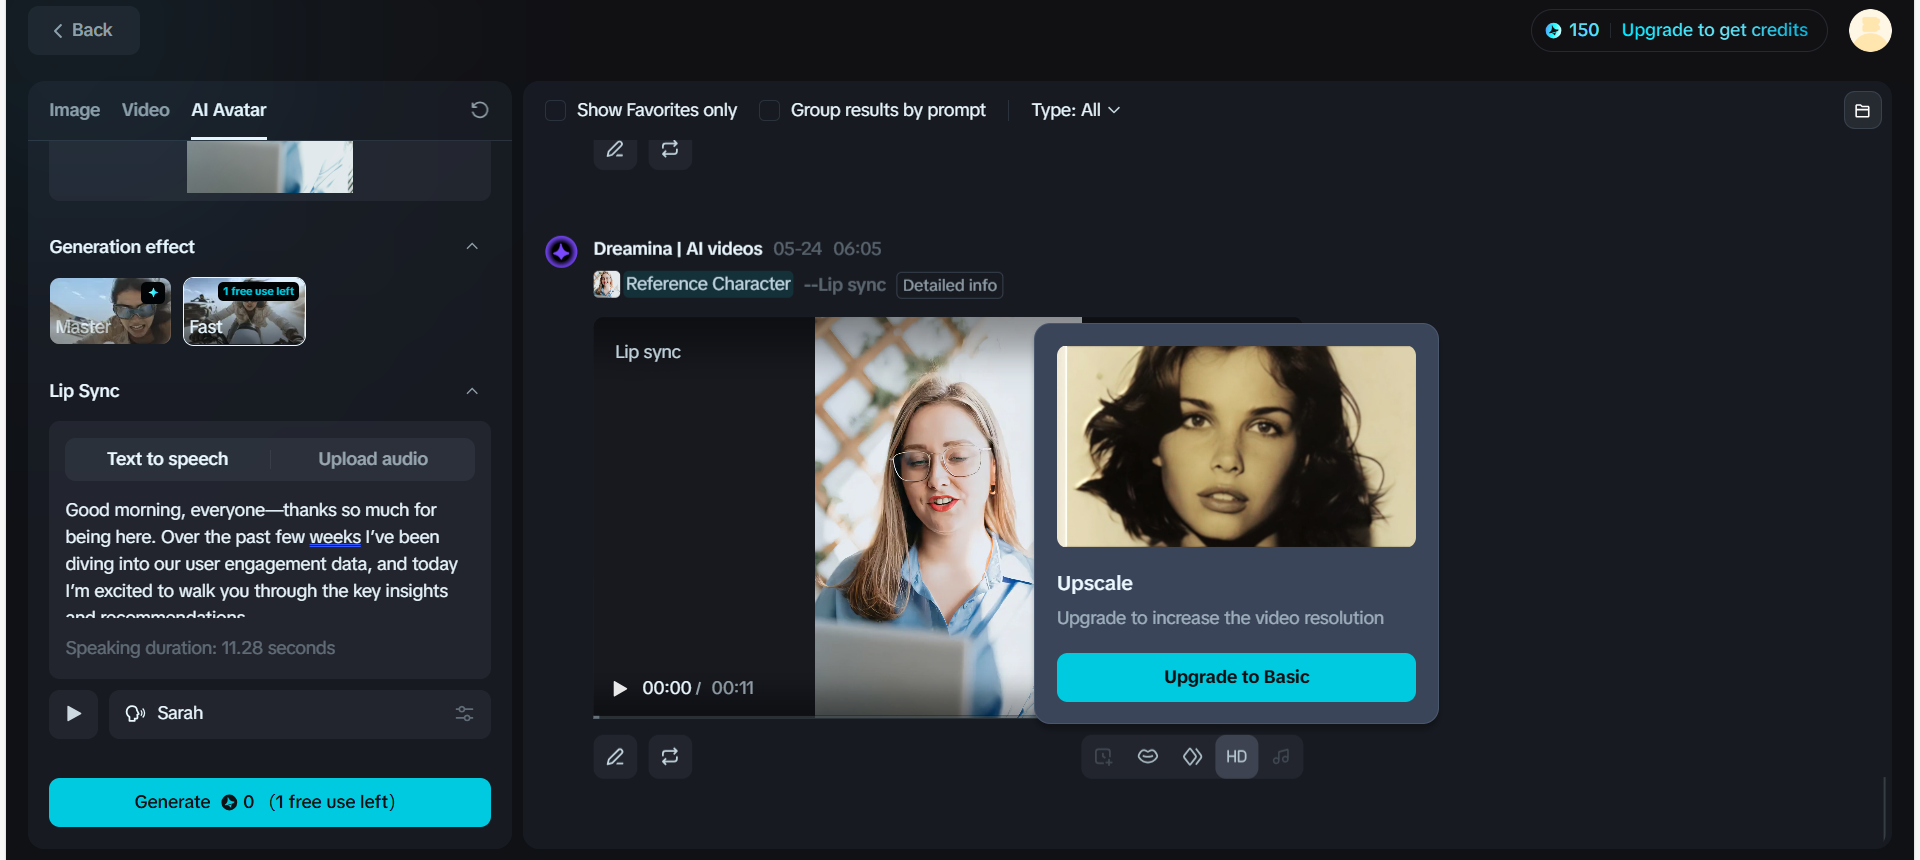Click Generate with 1 free use left
Image resolution: width=1920 pixels, height=860 pixels.
pos(270,802)
